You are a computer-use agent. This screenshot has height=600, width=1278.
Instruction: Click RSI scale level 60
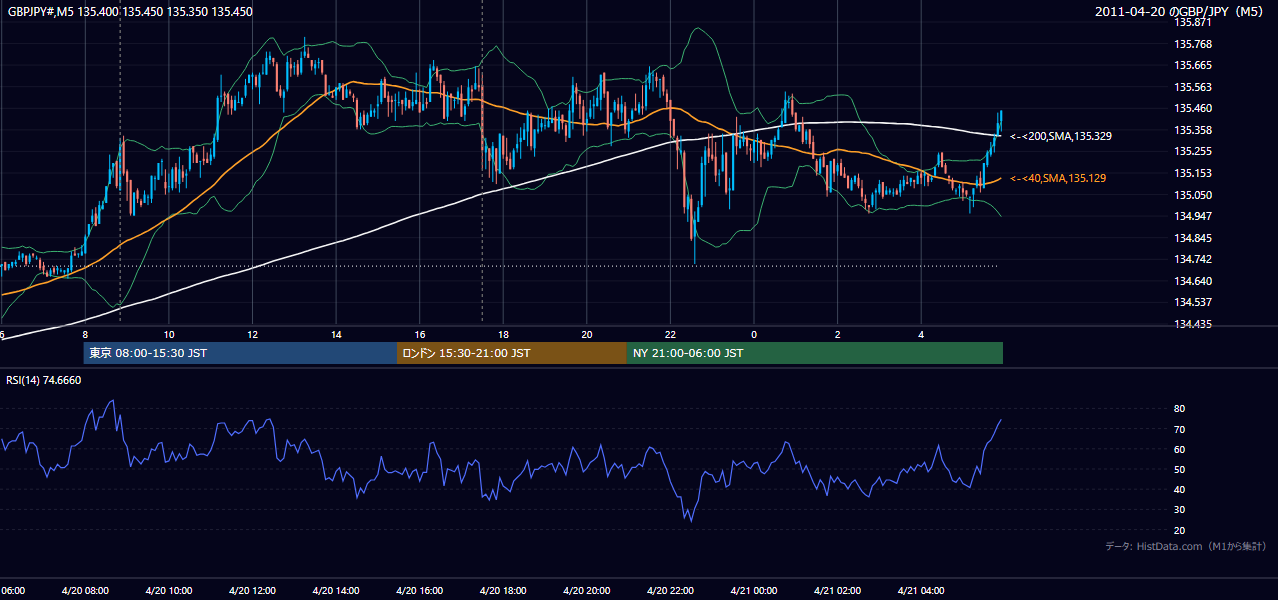point(1180,449)
